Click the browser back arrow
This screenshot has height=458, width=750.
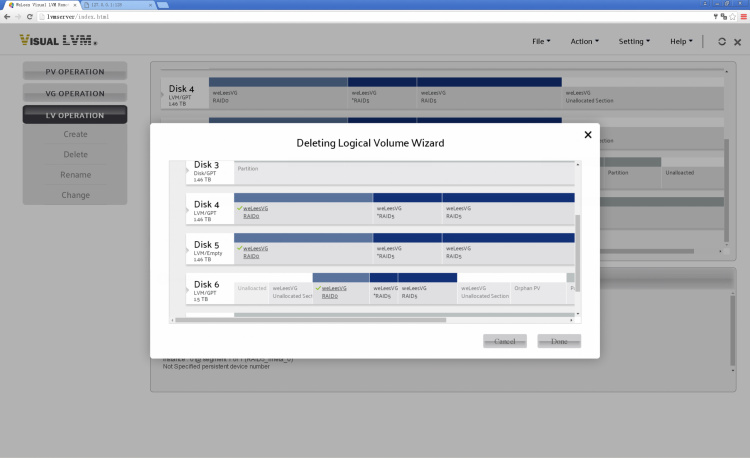pos(7,17)
